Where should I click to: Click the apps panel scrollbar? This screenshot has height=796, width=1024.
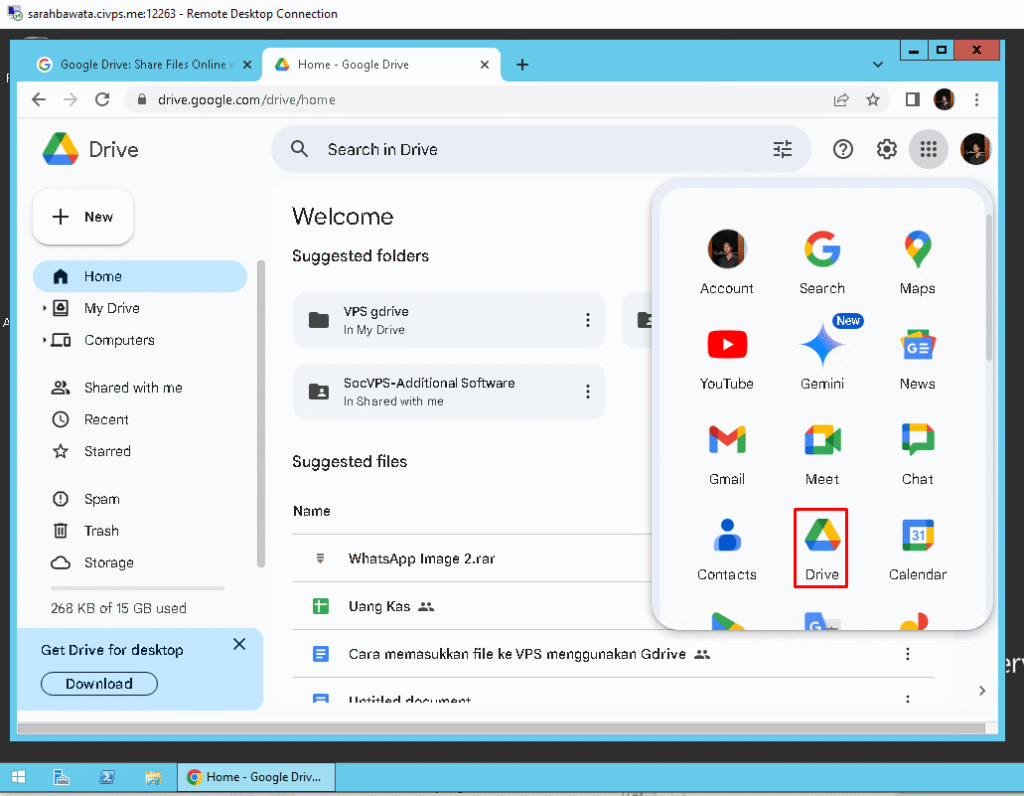tap(989, 287)
